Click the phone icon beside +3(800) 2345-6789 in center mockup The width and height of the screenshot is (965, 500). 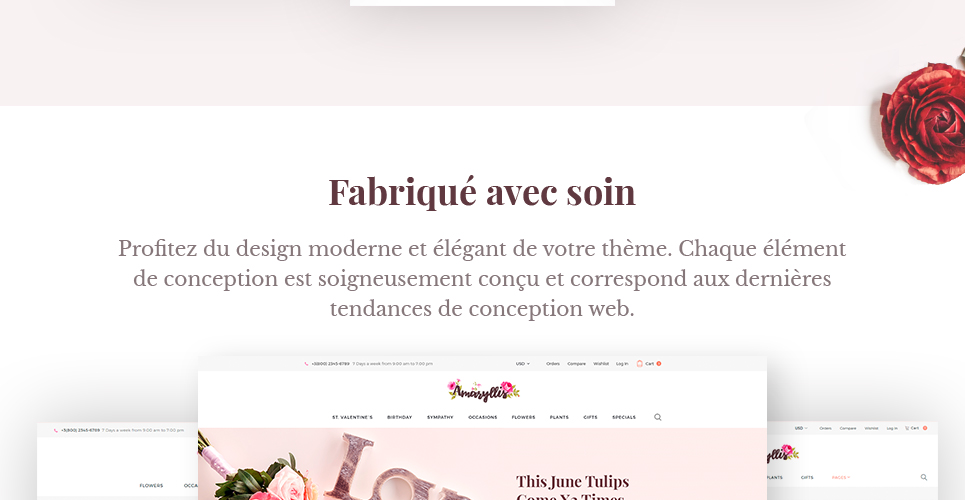click(x=306, y=364)
